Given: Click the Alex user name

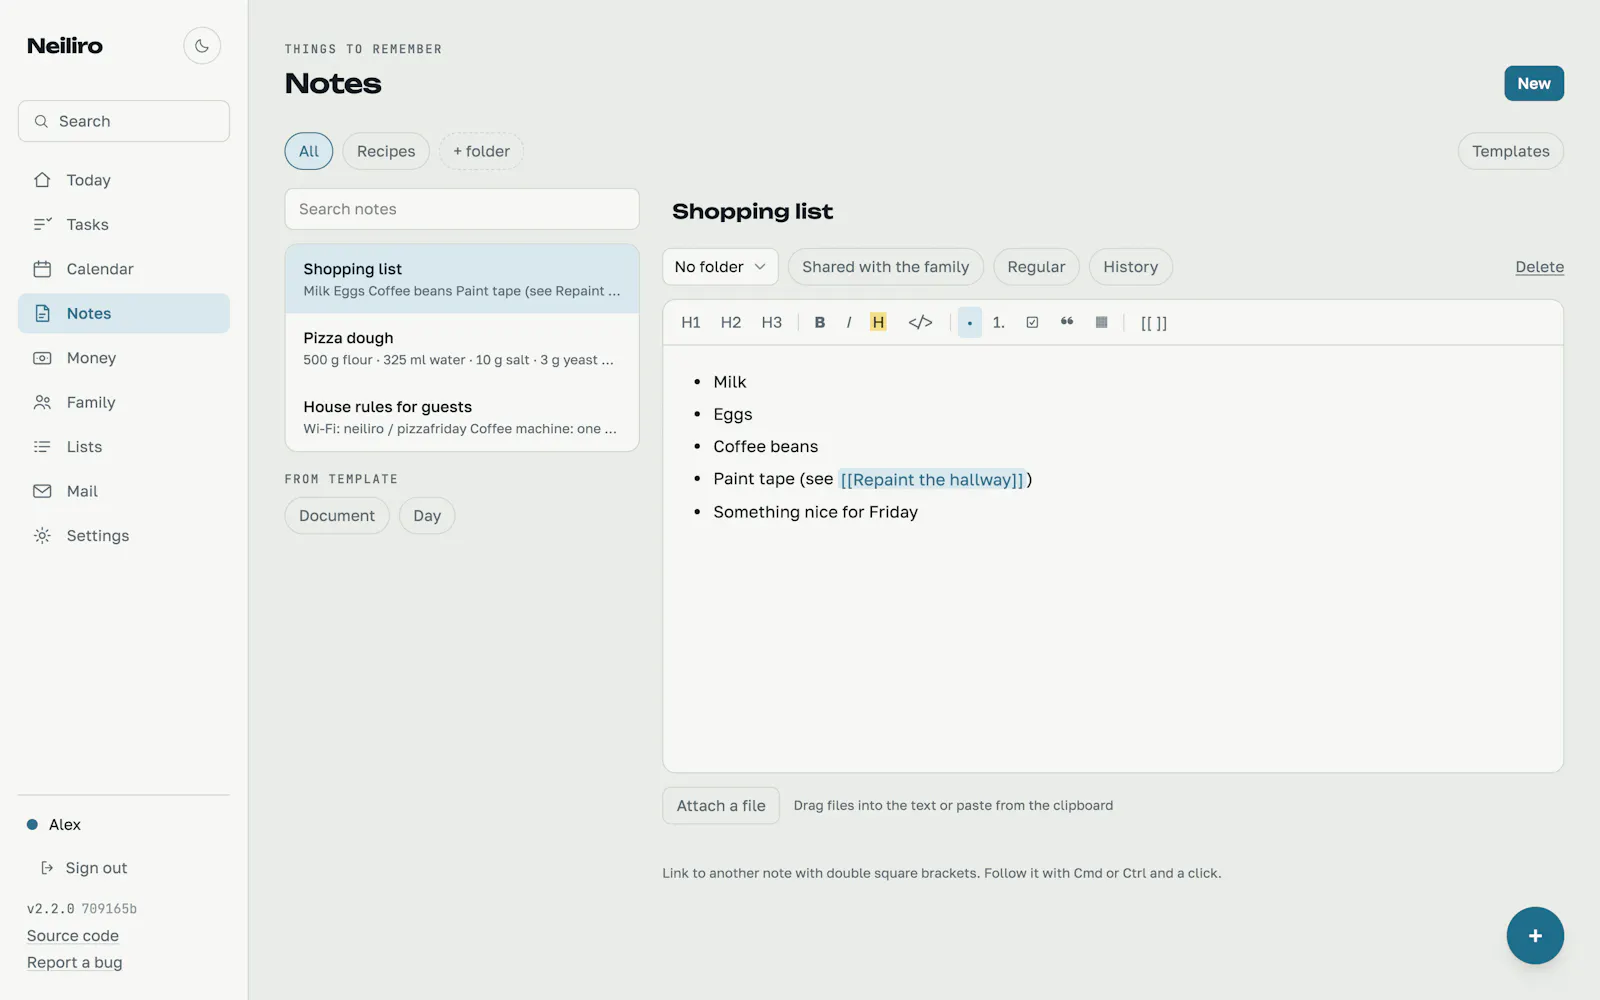Looking at the screenshot, I should pyautogui.click(x=65, y=825).
